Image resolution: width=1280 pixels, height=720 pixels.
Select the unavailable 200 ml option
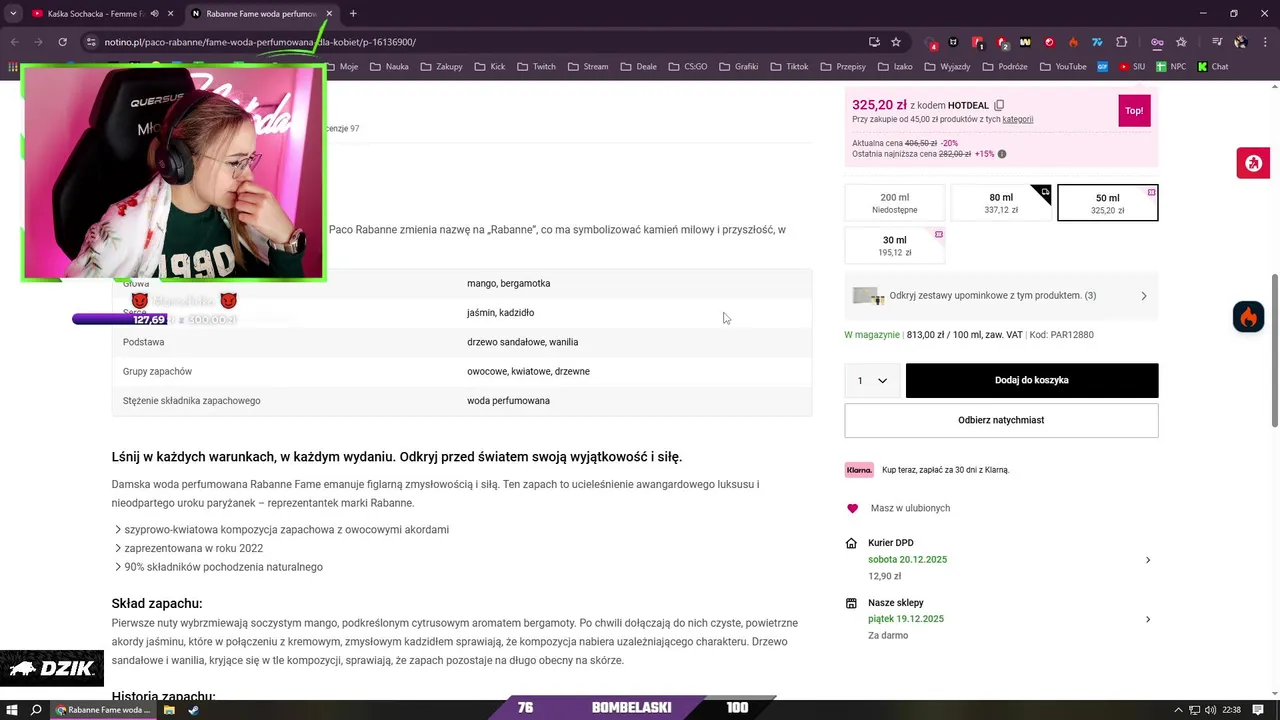(x=894, y=203)
